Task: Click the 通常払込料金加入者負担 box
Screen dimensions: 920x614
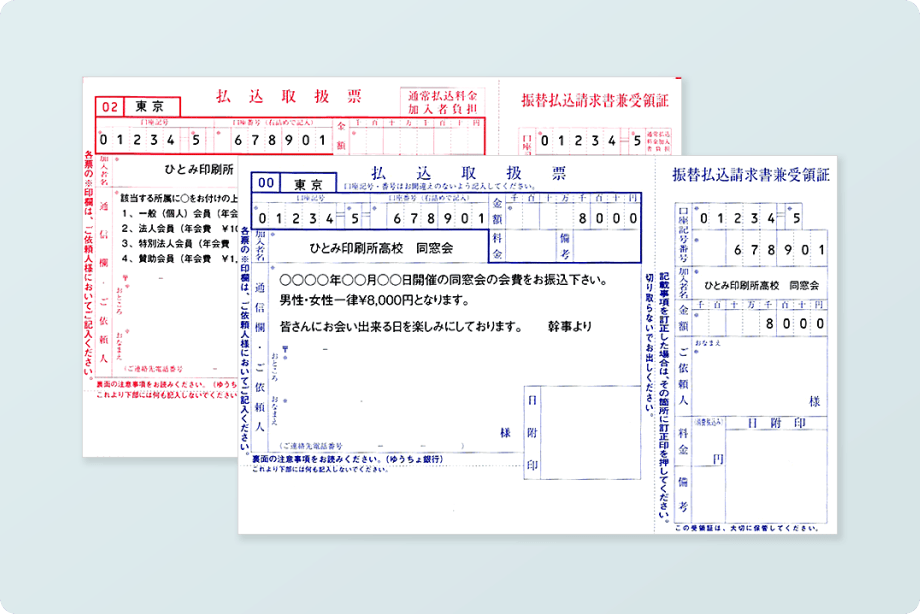Action: click(x=442, y=98)
